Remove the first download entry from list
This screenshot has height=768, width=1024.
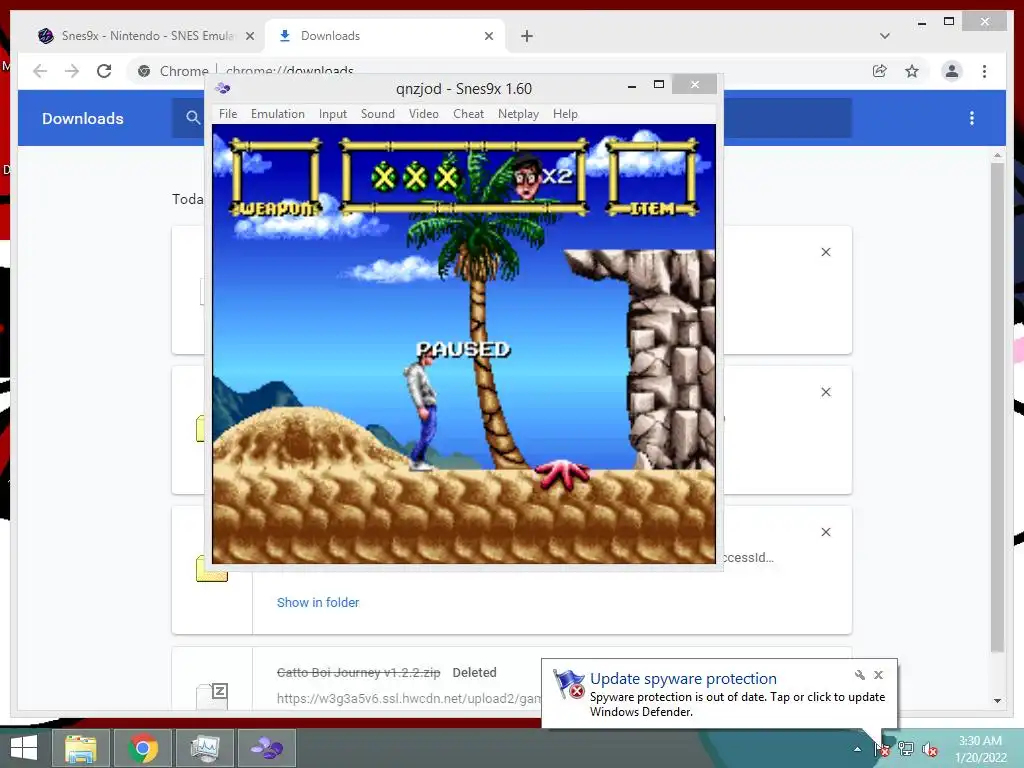click(825, 252)
